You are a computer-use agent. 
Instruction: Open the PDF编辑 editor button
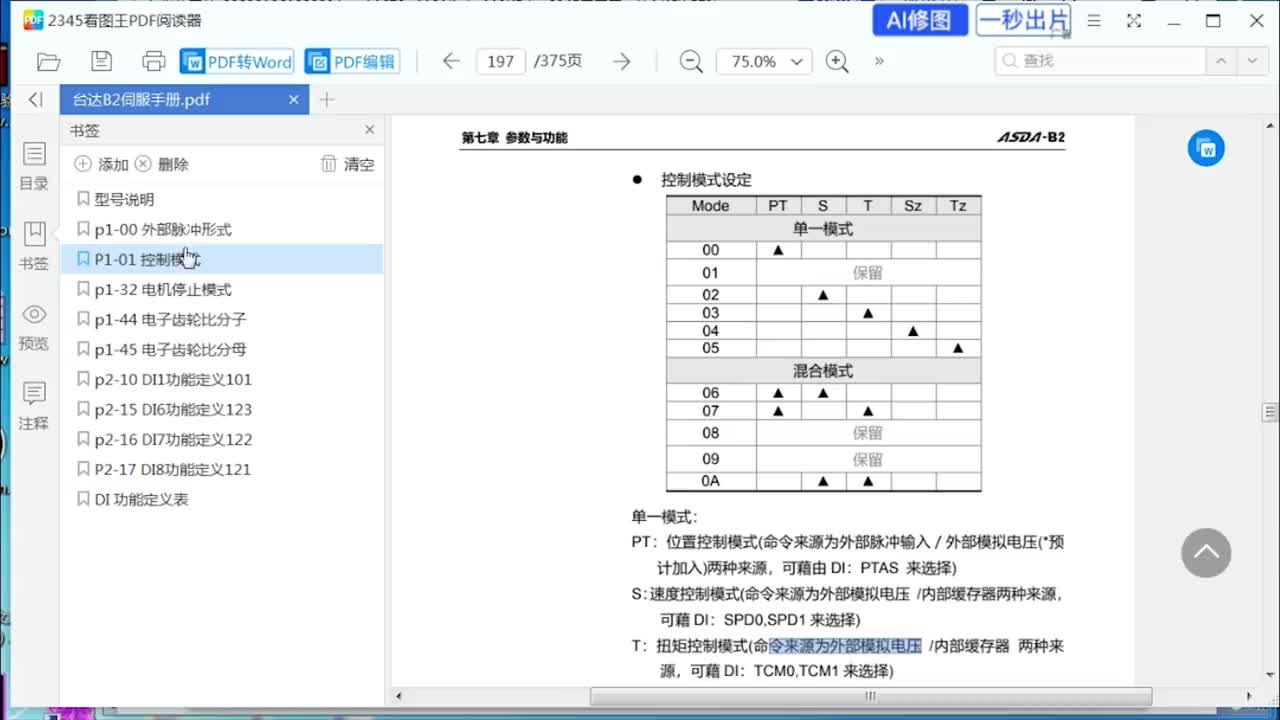pyautogui.click(x=352, y=61)
